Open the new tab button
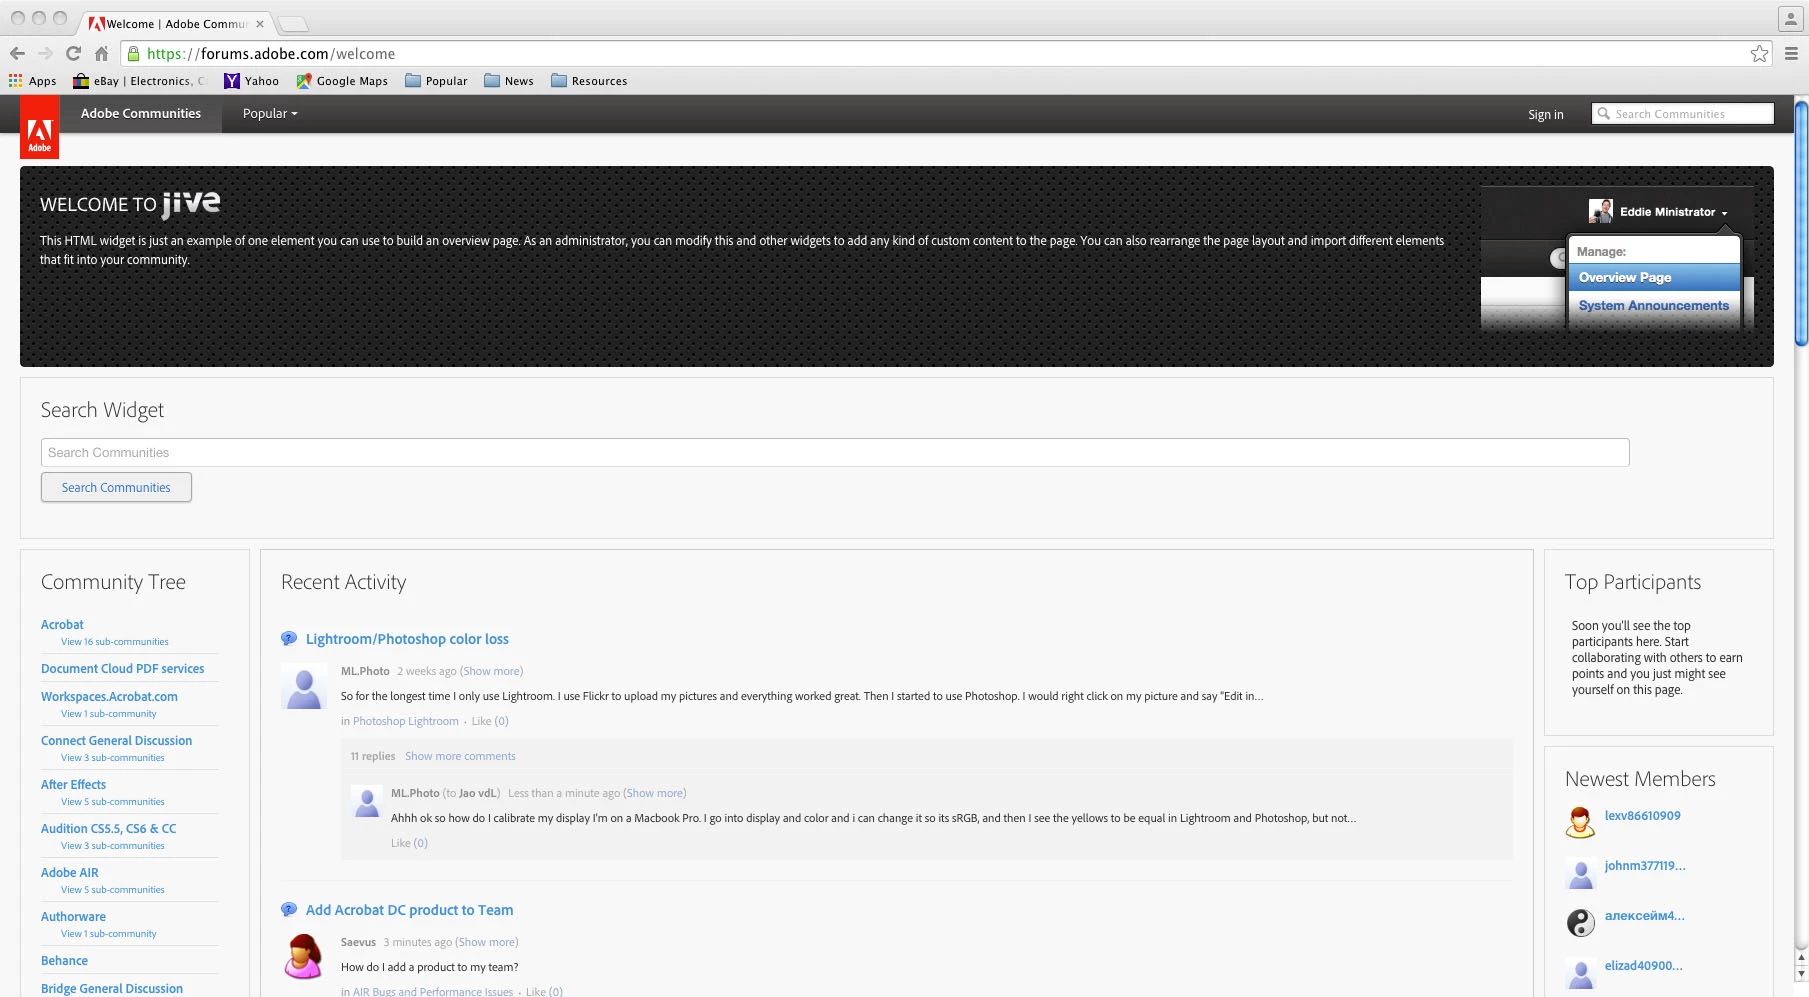The width and height of the screenshot is (1809, 997). coord(292,24)
